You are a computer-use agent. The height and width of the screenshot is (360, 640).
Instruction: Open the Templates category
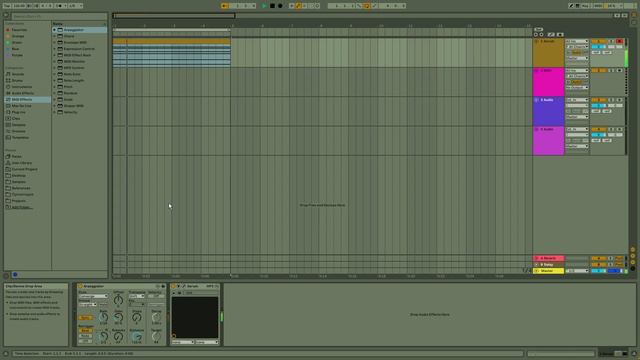pos(20,138)
